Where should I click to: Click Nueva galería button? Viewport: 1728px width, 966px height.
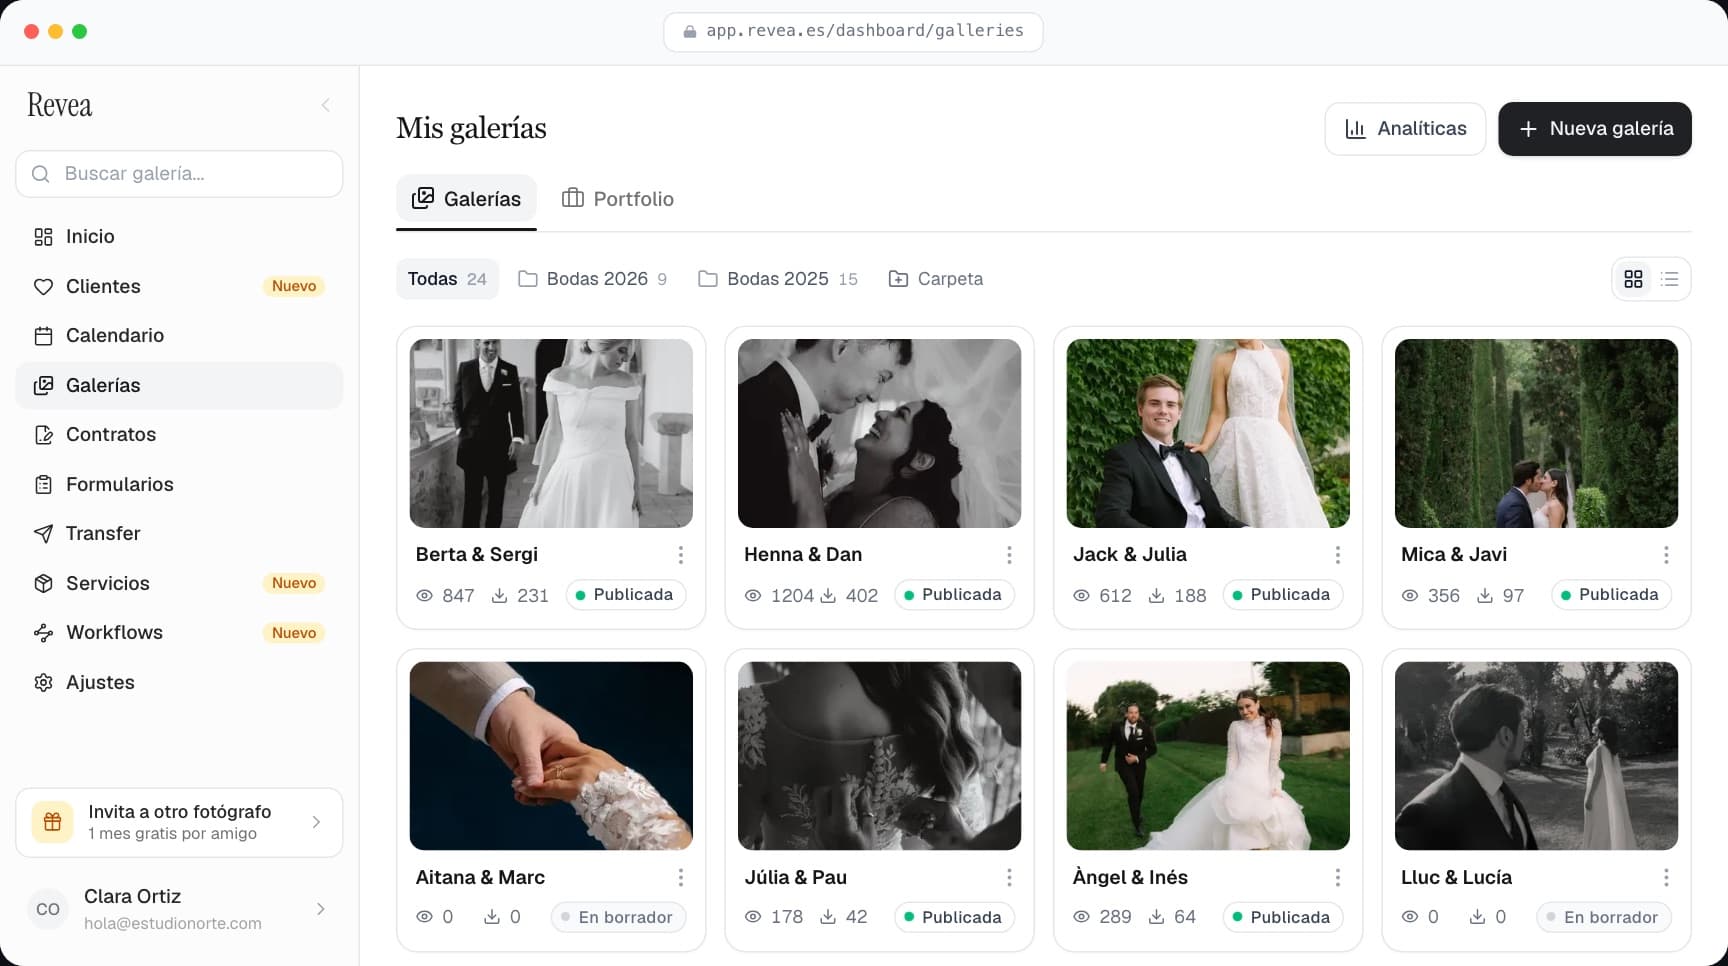click(1595, 129)
